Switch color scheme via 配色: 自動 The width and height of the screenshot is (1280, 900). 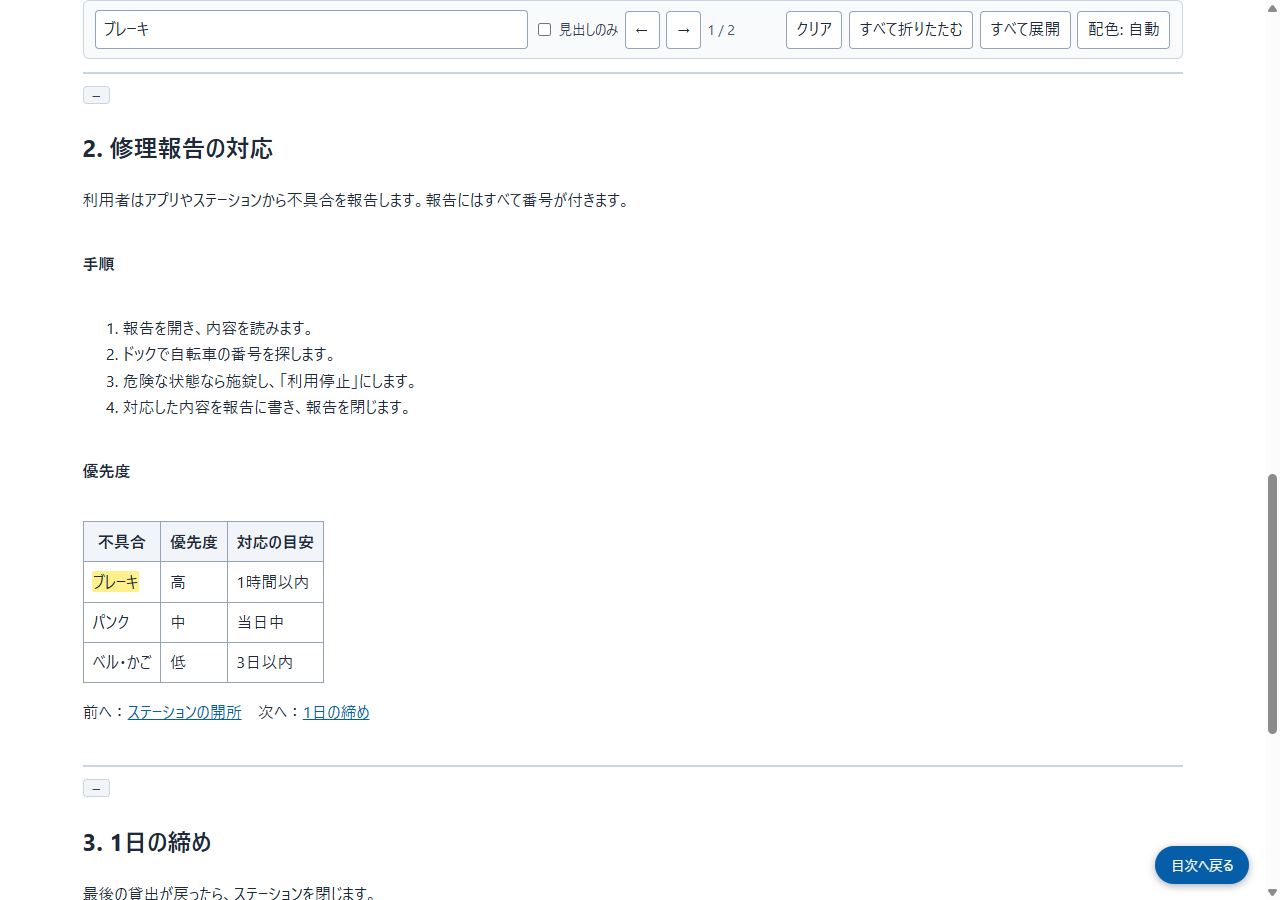1123,30
